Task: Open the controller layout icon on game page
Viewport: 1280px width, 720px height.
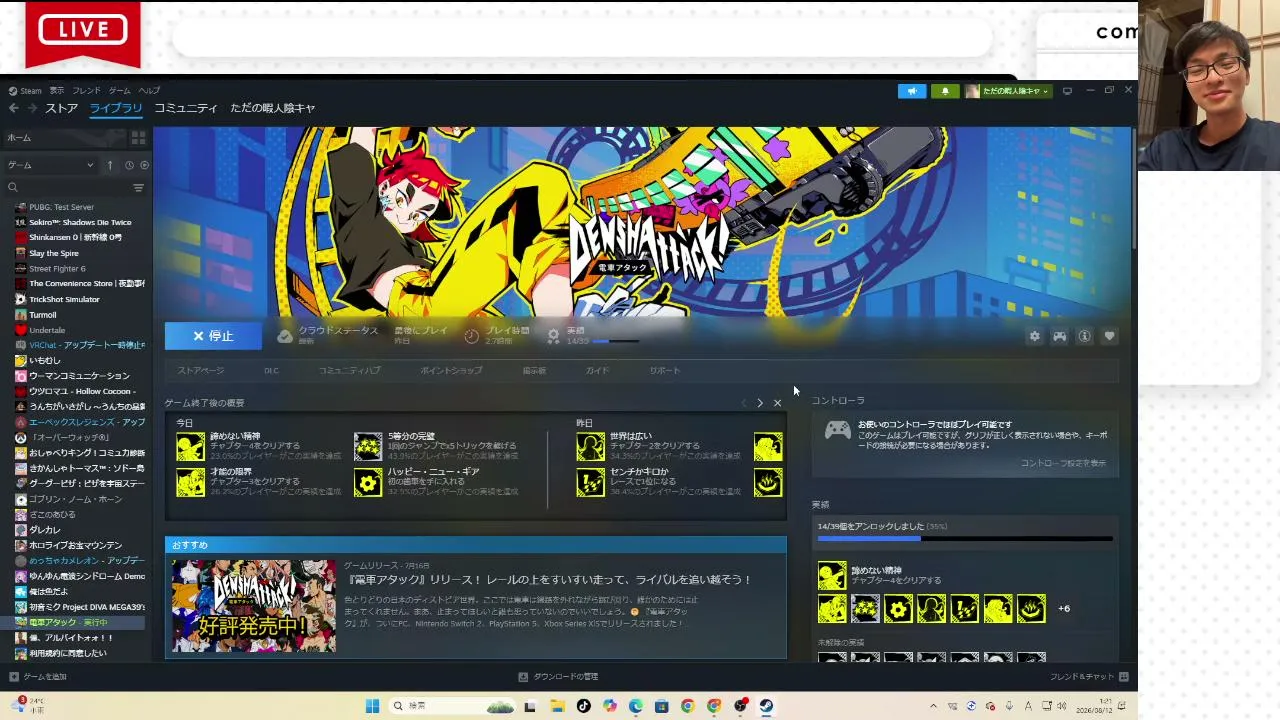Action: [1059, 336]
